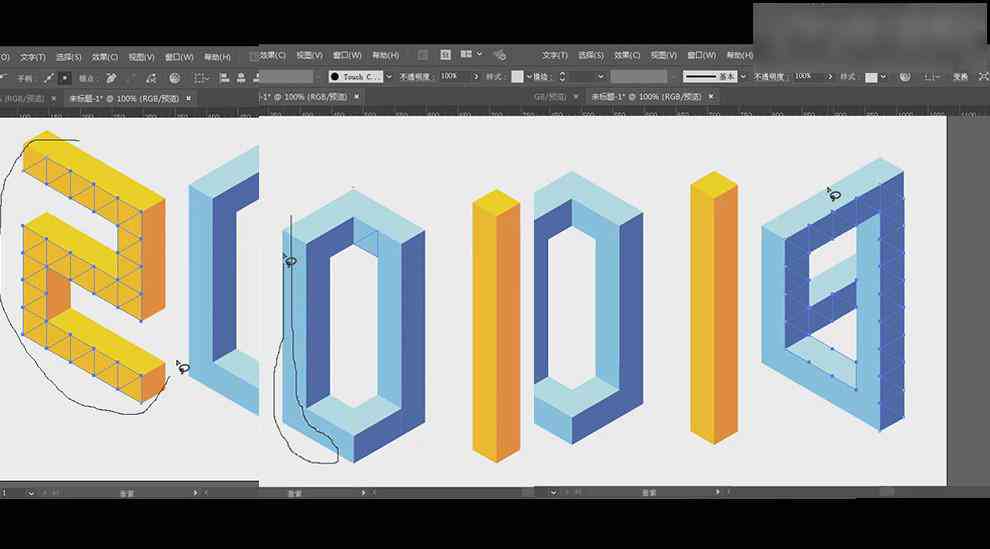Open 帮助(H) menu in right window
The height and width of the screenshot is (549, 990).
click(739, 56)
